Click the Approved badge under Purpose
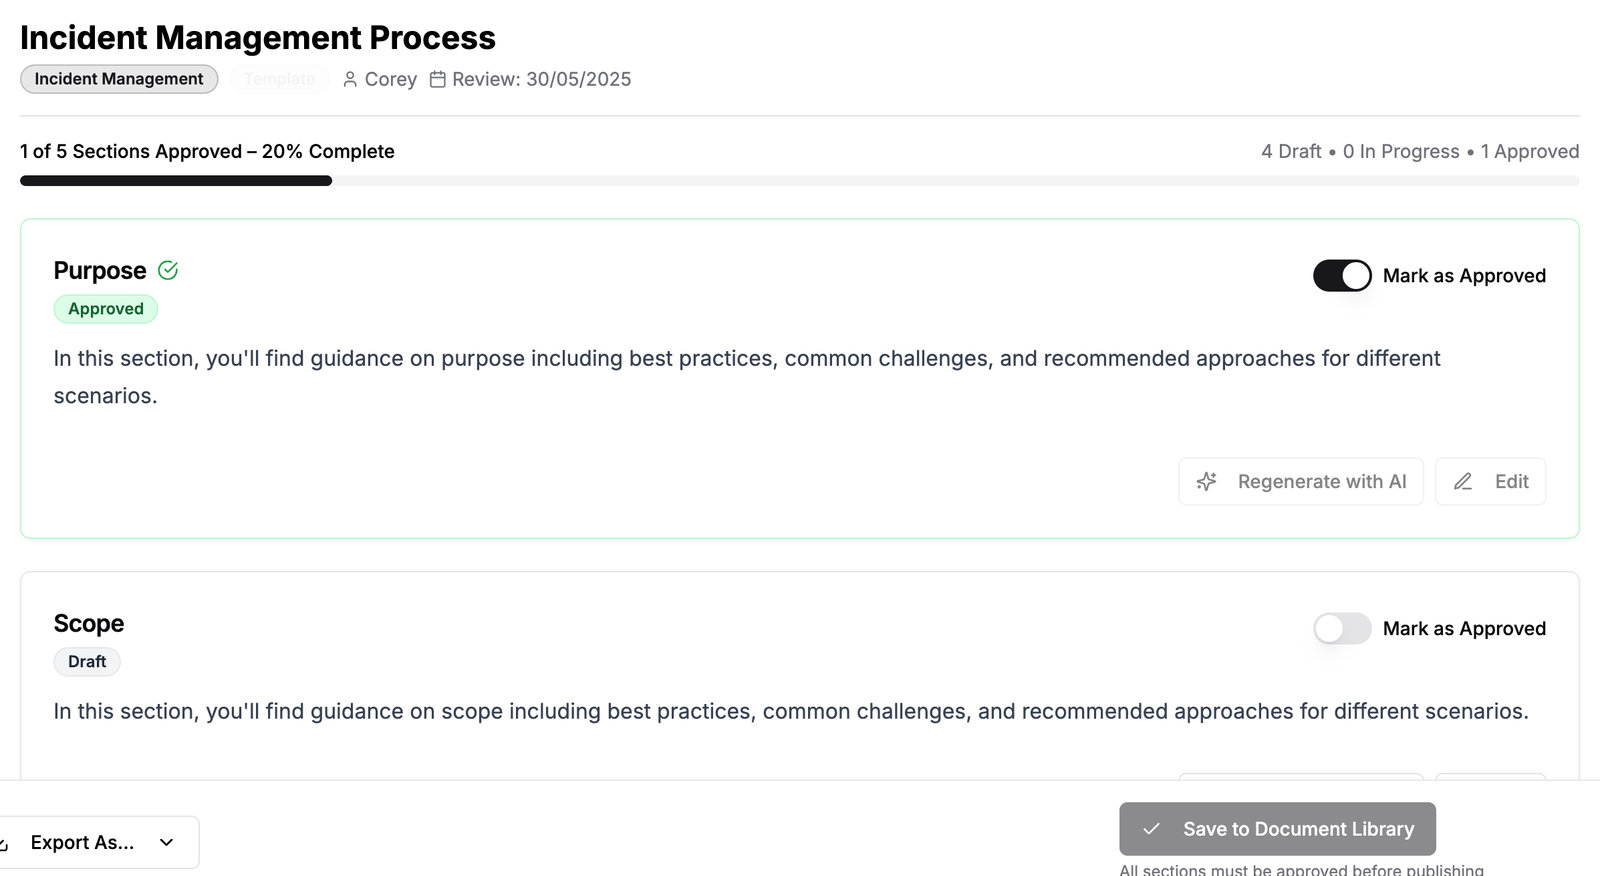 (x=106, y=309)
